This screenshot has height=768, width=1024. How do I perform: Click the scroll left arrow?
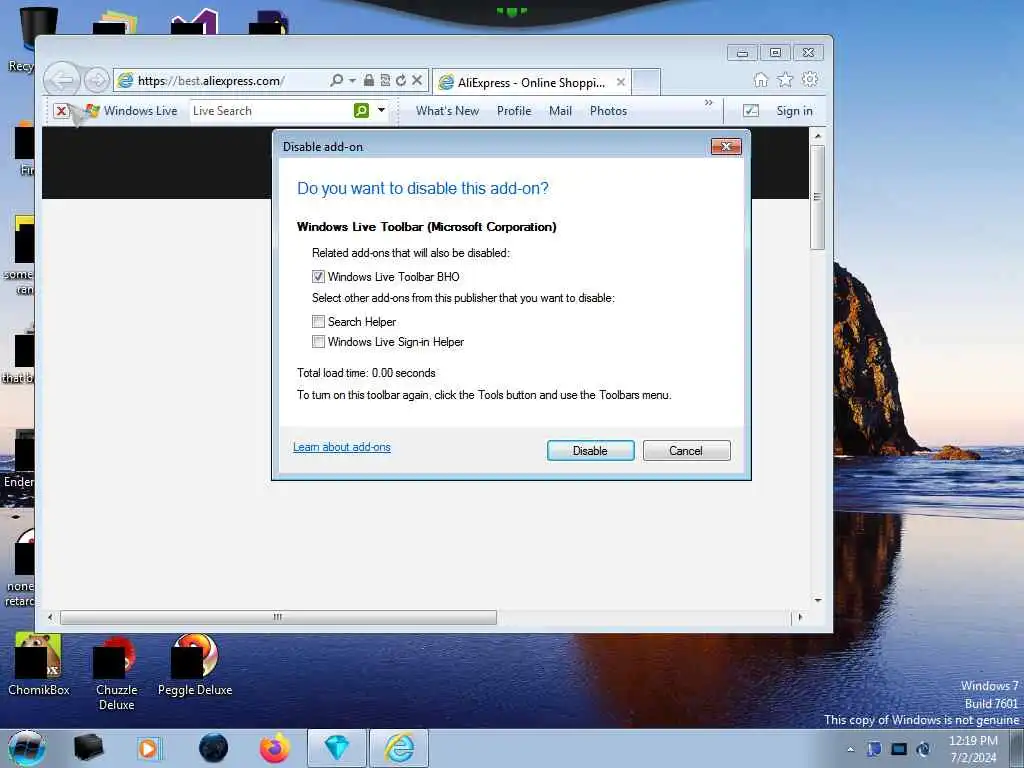(50, 616)
